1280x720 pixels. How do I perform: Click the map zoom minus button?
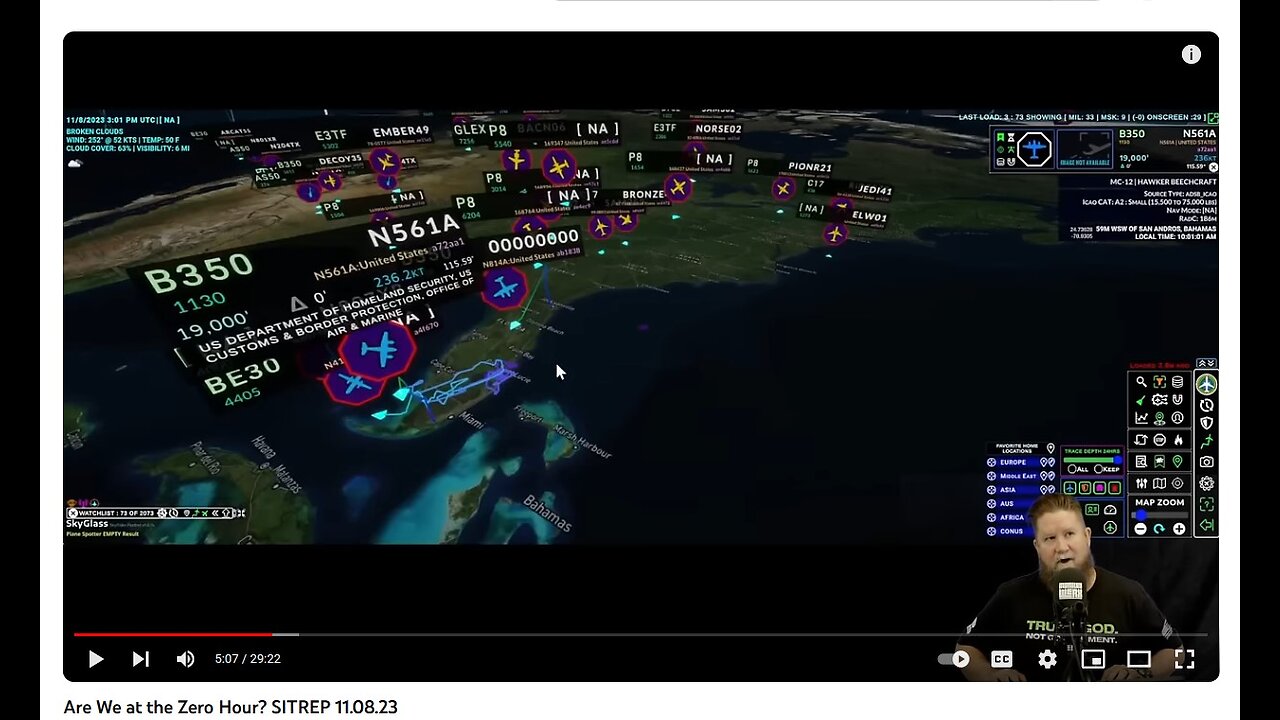[1140, 529]
